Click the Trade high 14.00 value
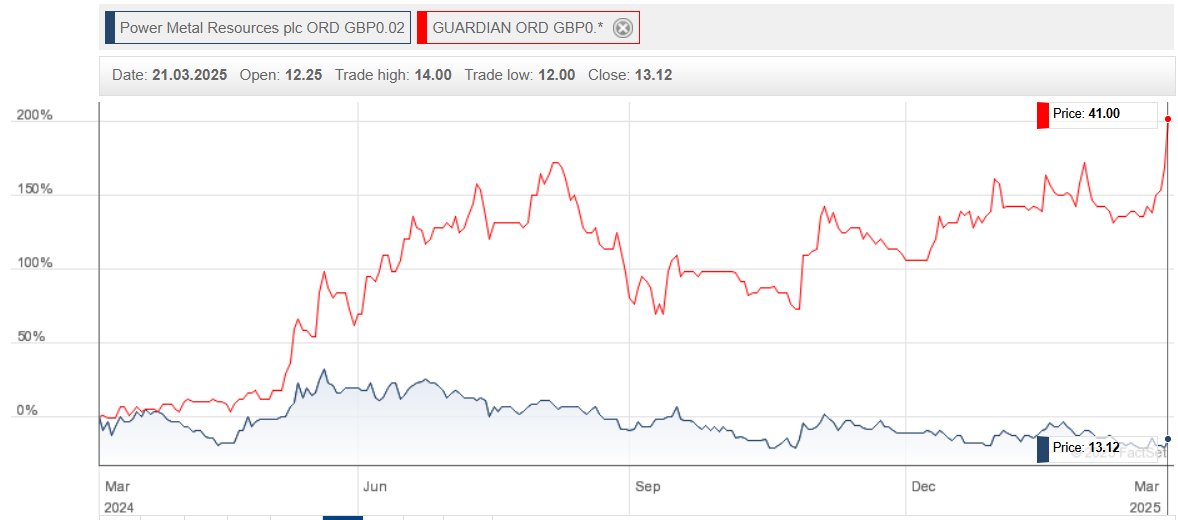Screen dimensions: 1178x520 (x=433, y=75)
